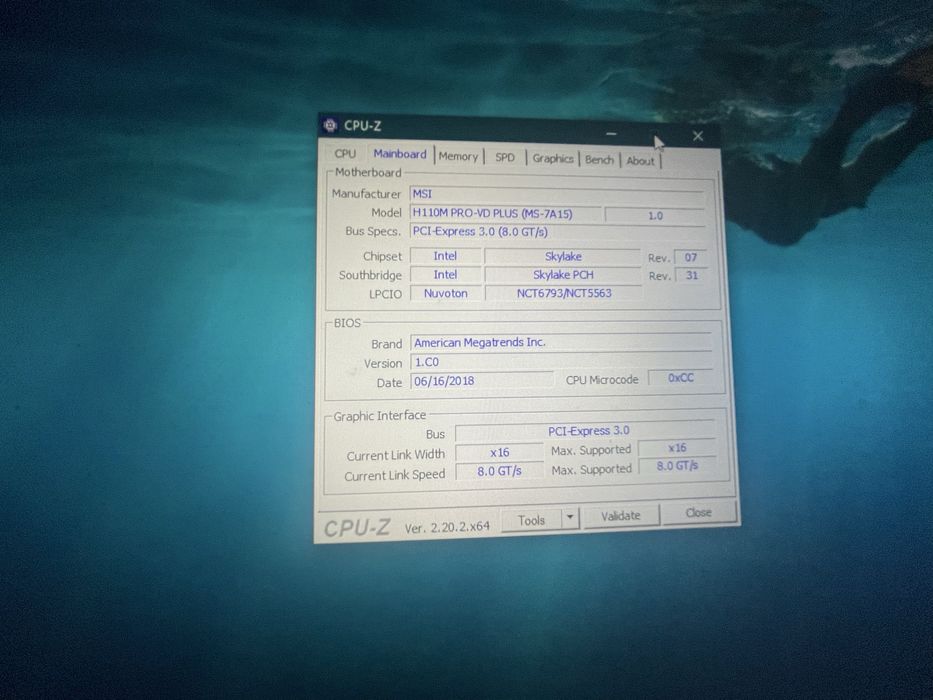Screen dimensions: 933x700
Task: Click the version text Ver. 2.20.2.x64
Action: point(447,527)
